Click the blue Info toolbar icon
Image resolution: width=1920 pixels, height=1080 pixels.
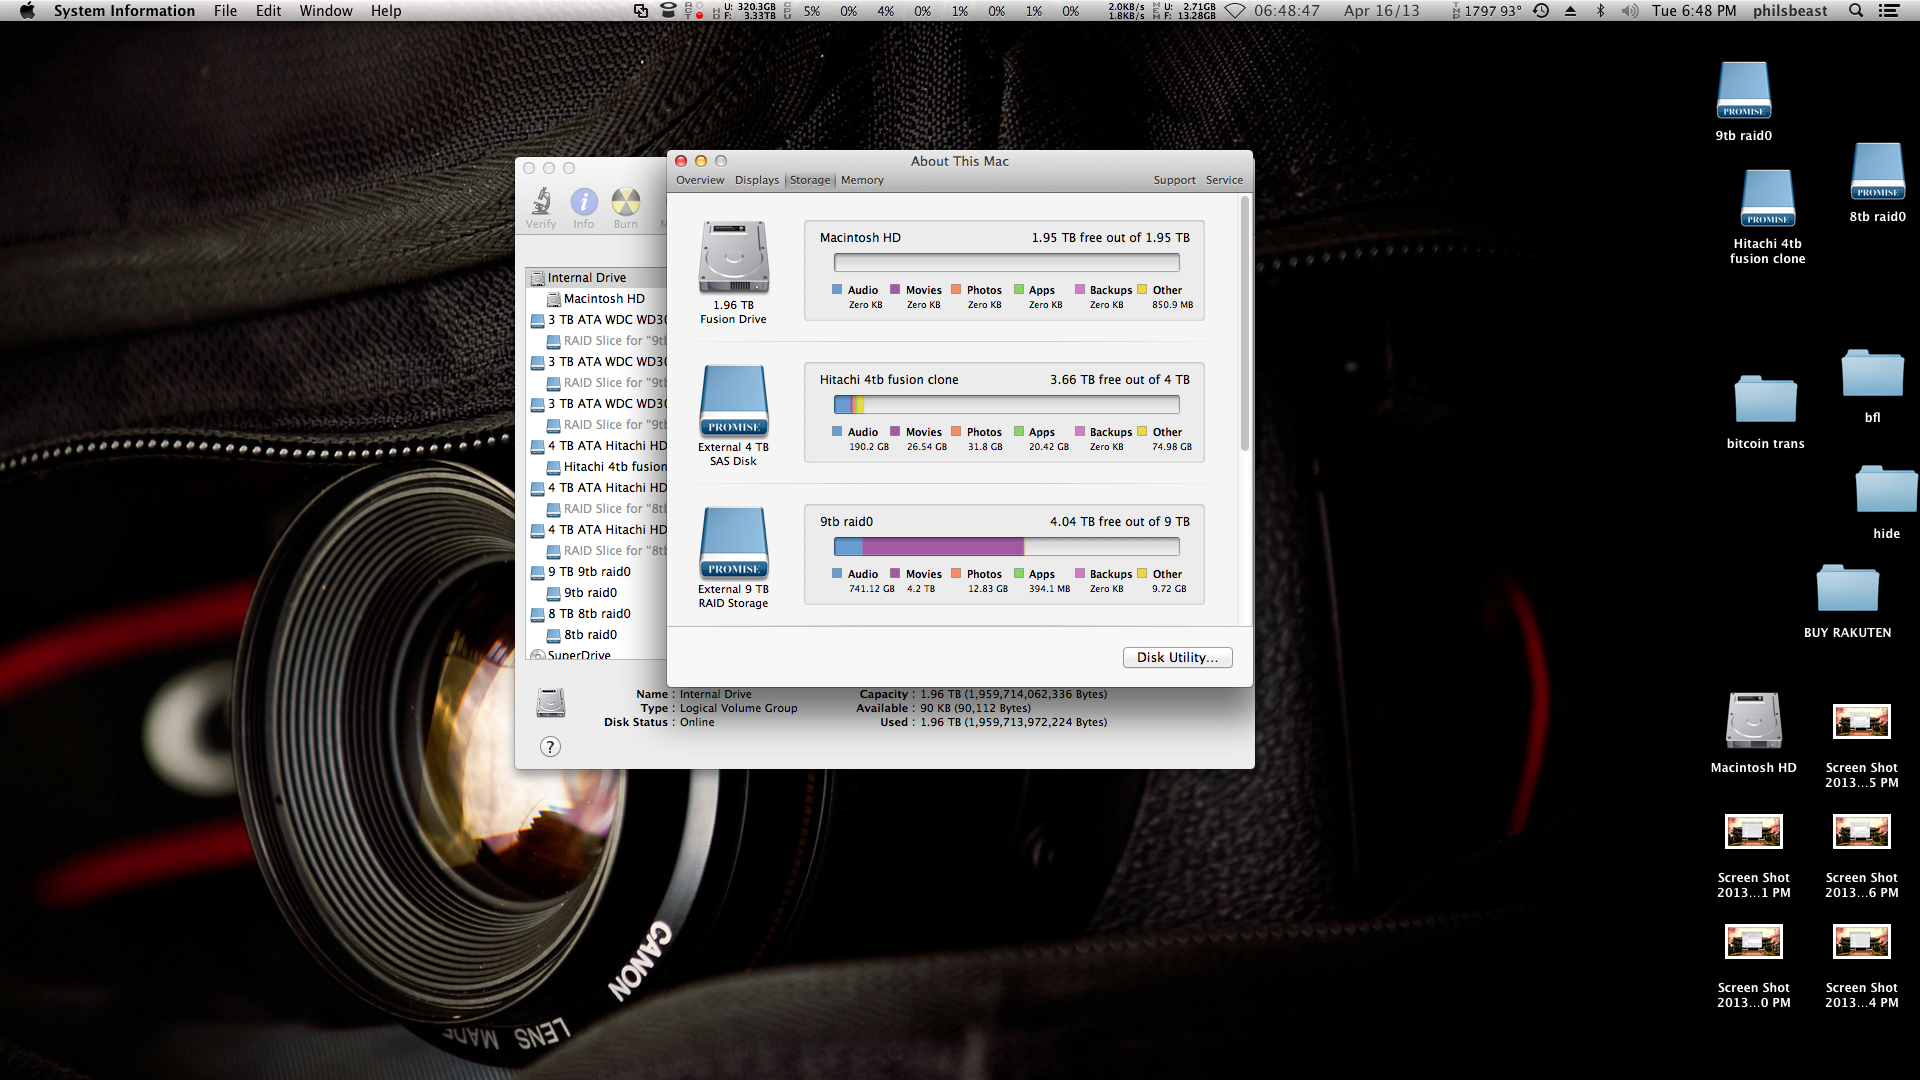(584, 203)
